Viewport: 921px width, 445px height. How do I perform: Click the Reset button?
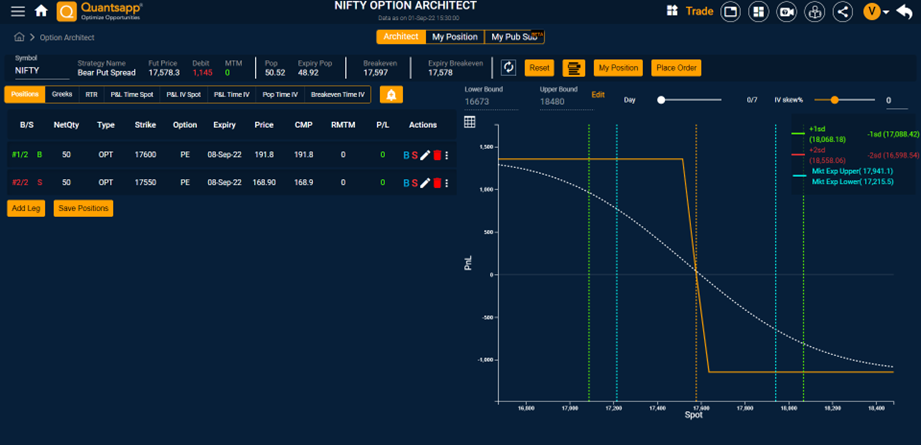click(x=539, y=68)
